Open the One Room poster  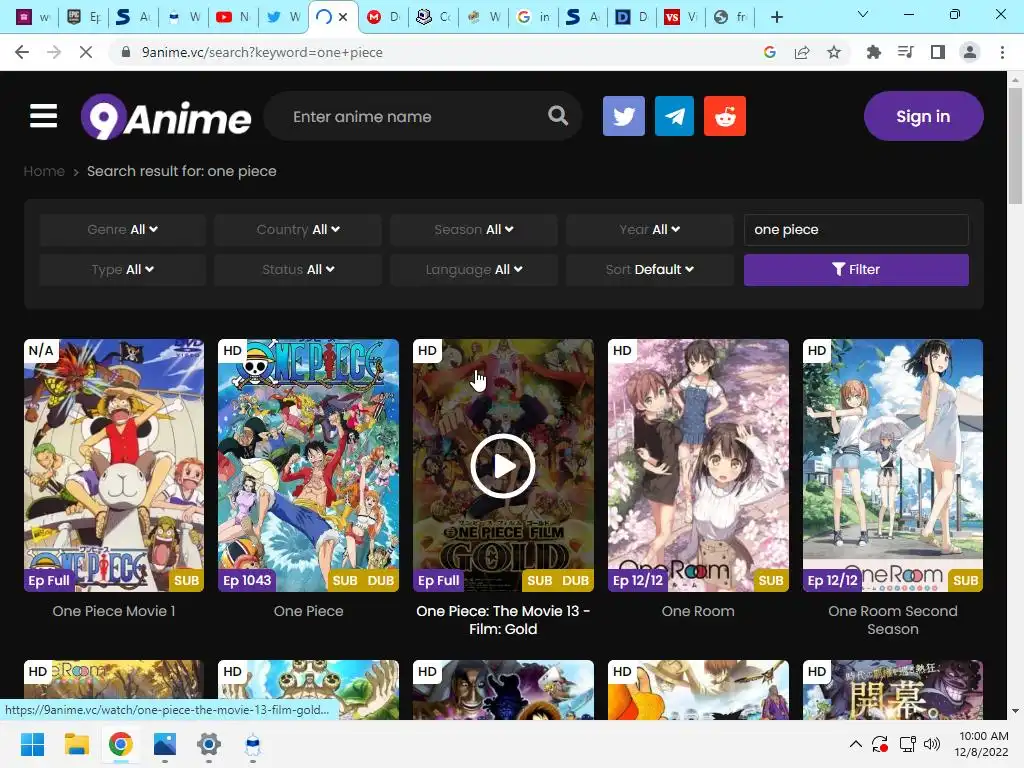tap(698, 465)
